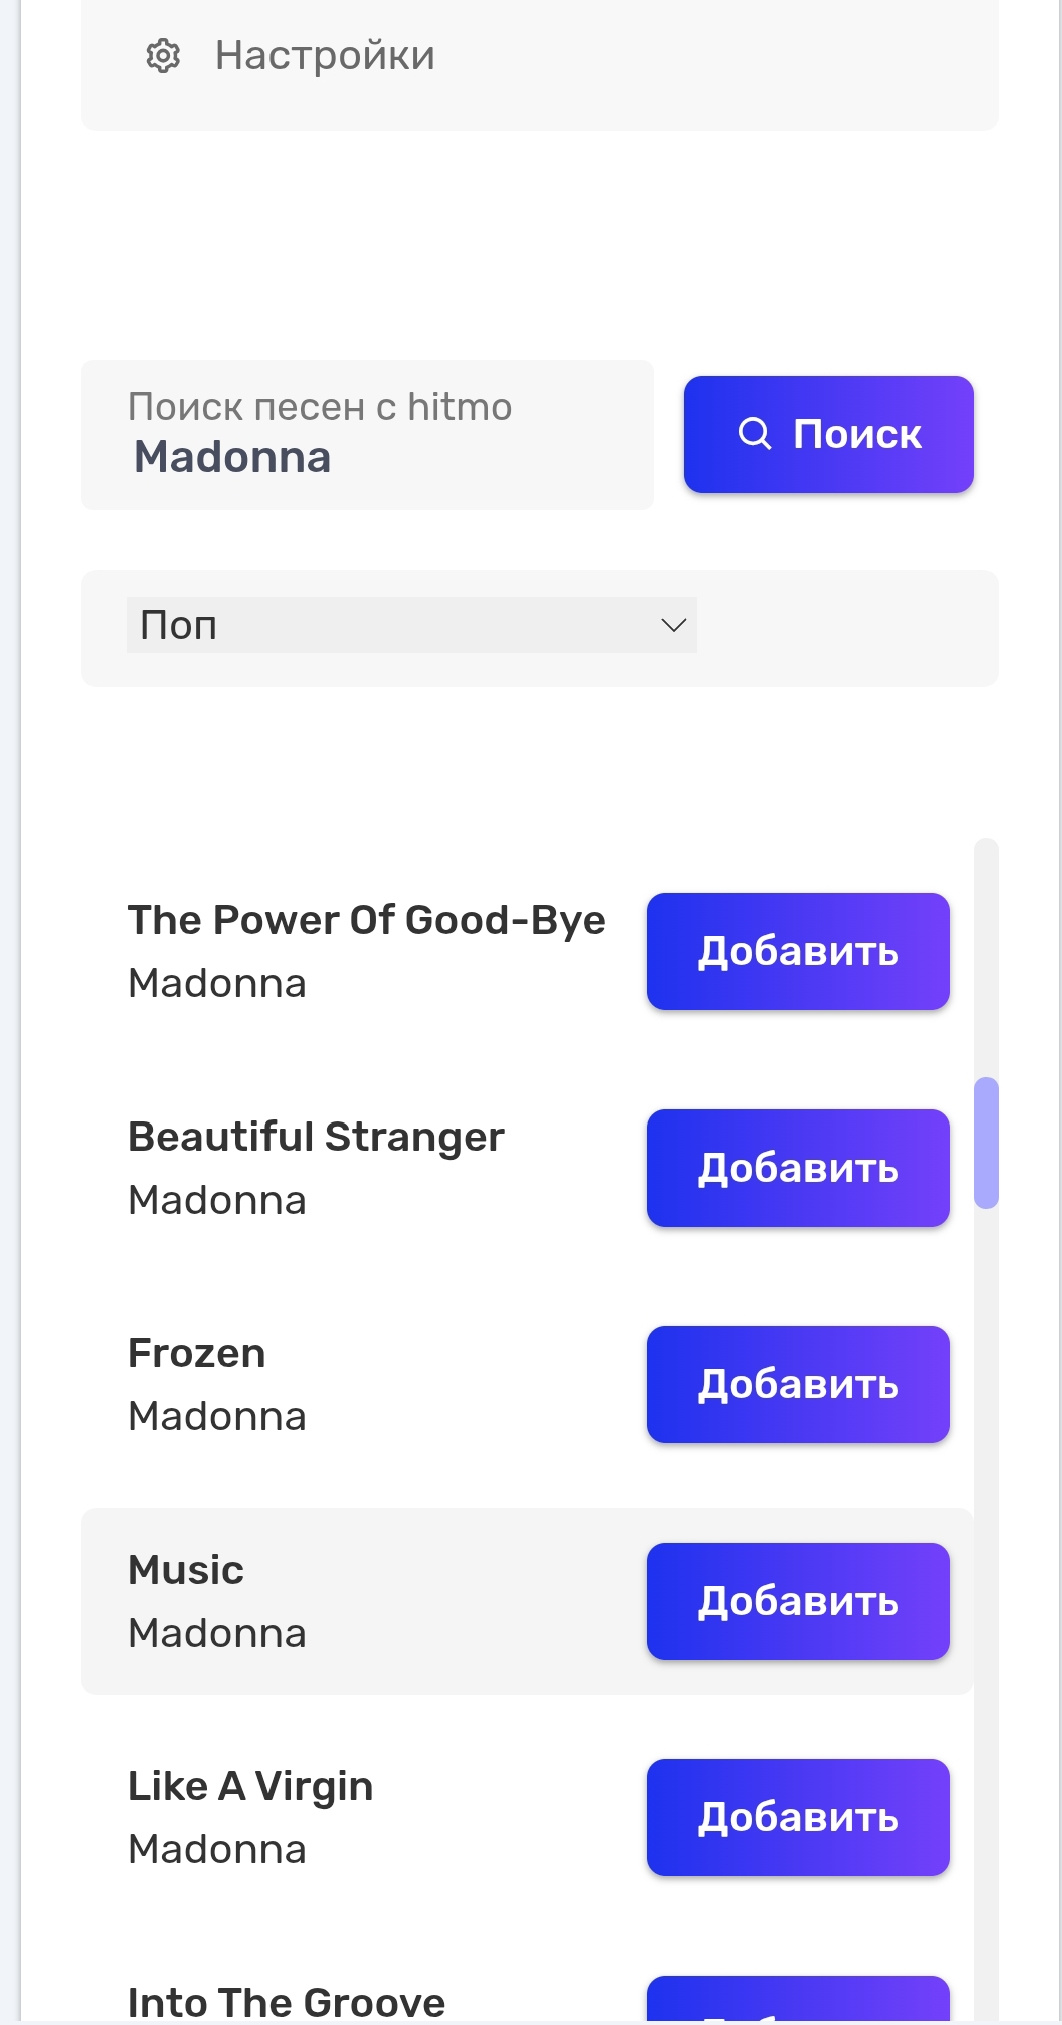Select The Power Of Good-Bye title

coord(366,920)
